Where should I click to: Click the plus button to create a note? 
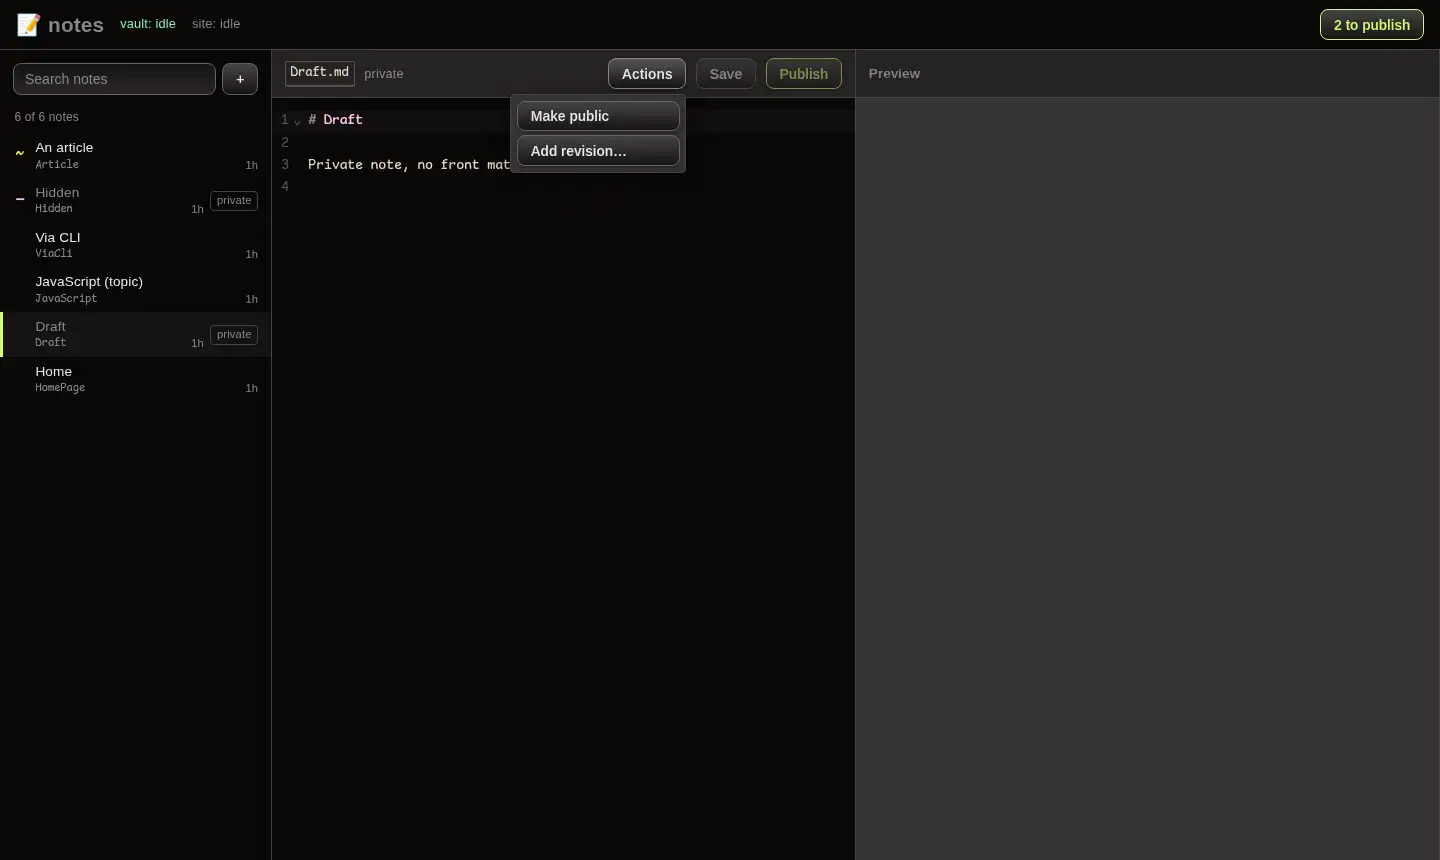[x=240, y=79]
